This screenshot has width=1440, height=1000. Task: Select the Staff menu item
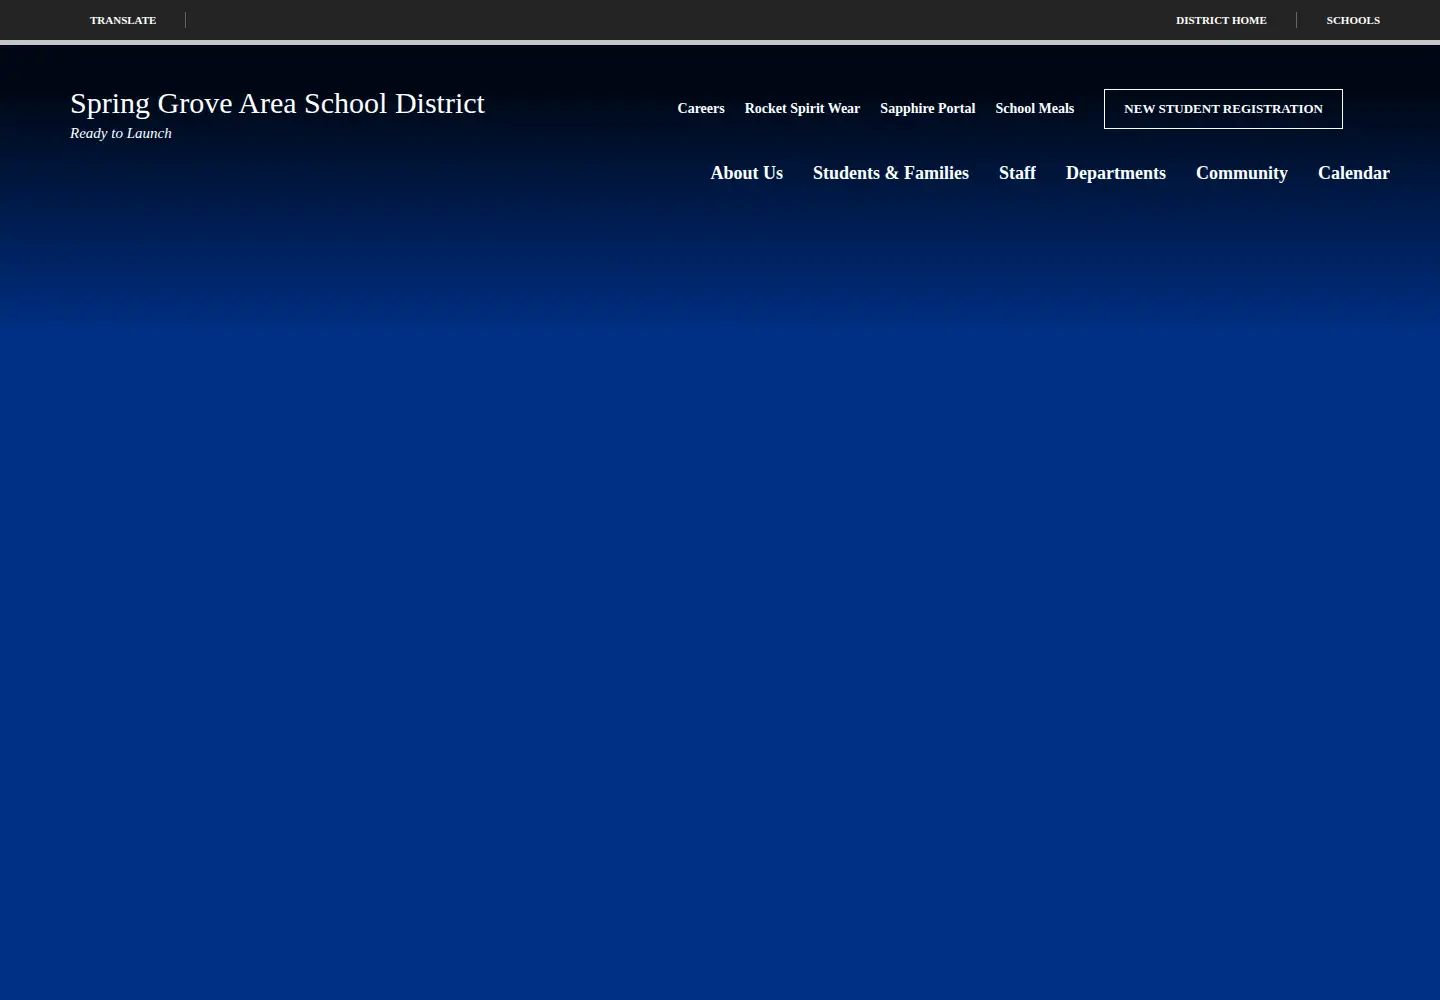point(1017,173)
